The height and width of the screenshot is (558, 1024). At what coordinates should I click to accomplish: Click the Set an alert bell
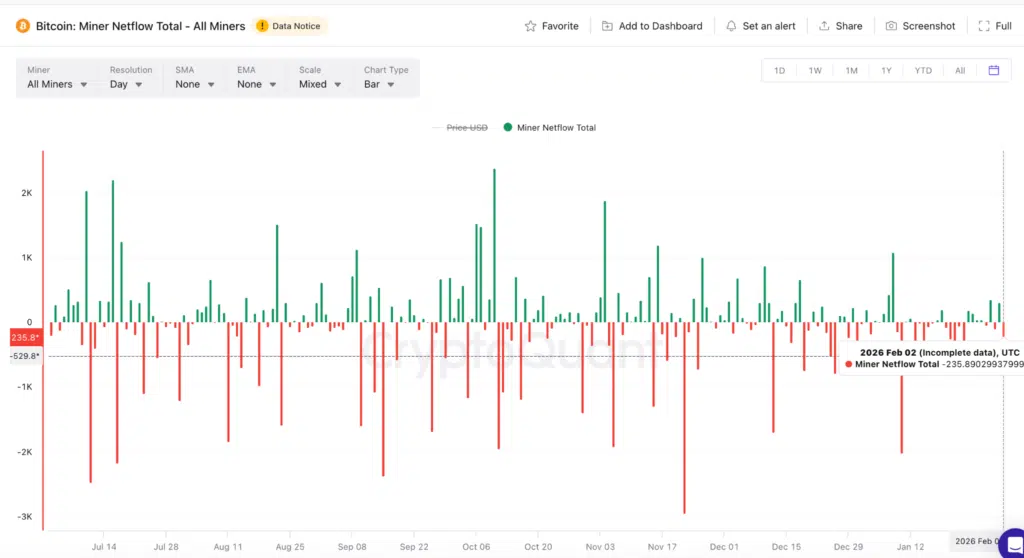731,26
